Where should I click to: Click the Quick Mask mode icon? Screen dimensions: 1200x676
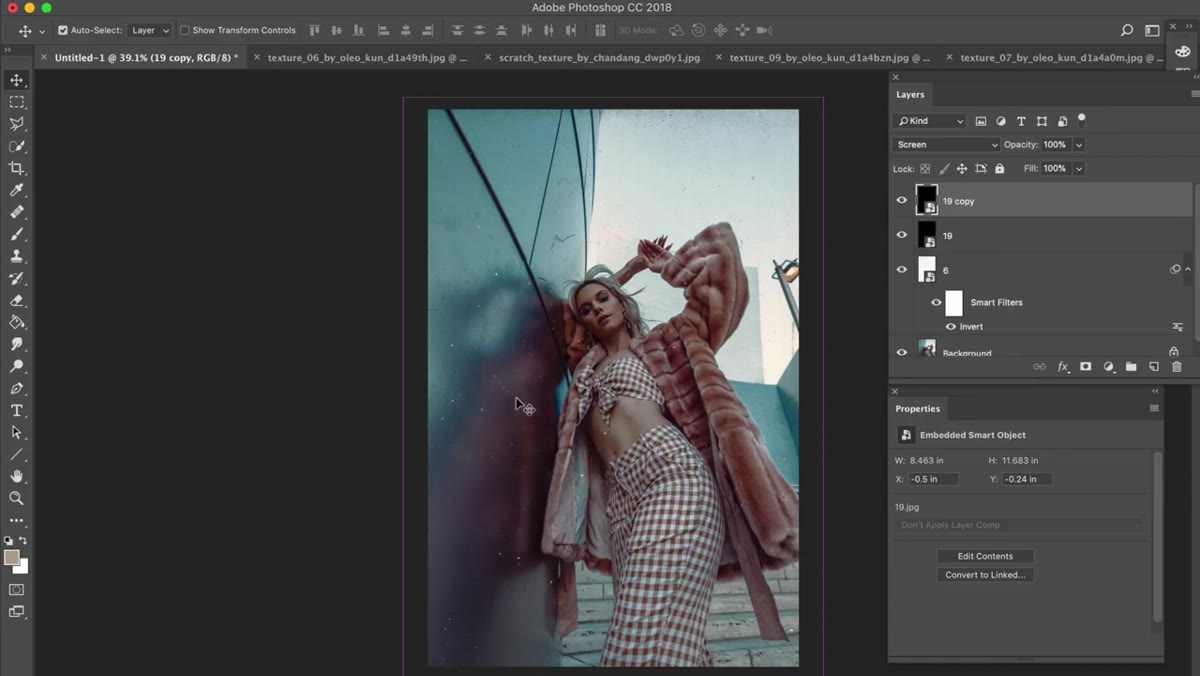tap(16, 590)
